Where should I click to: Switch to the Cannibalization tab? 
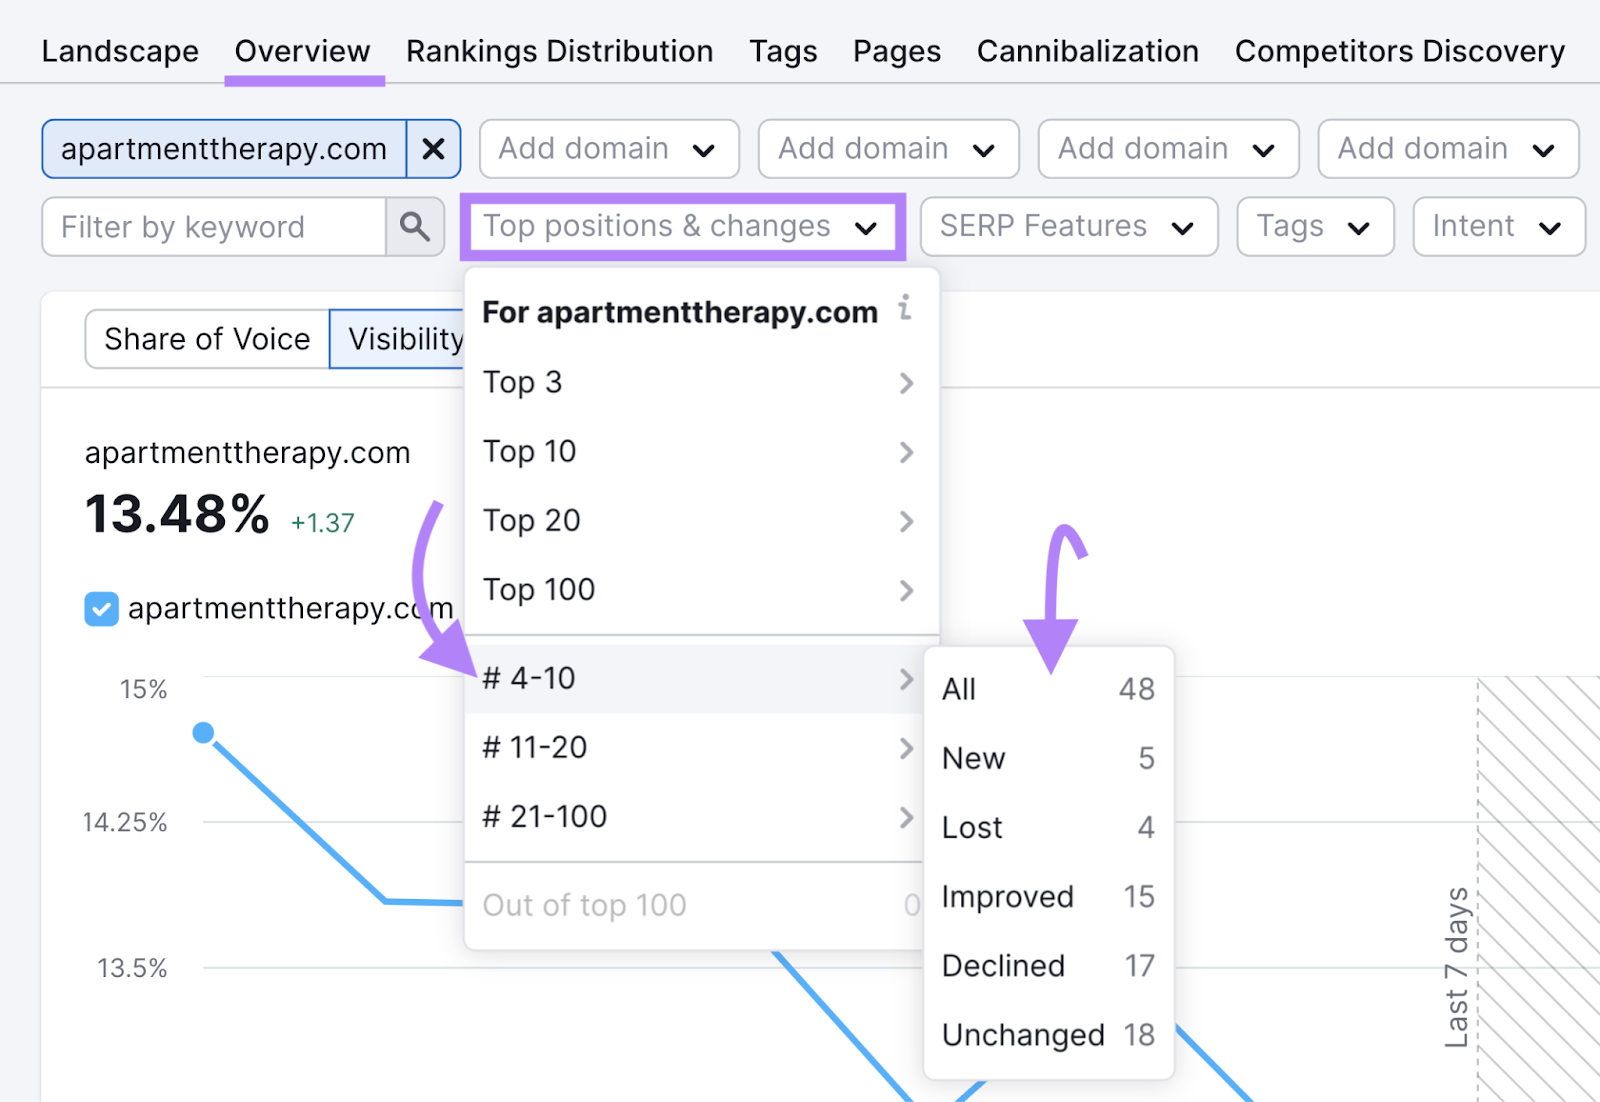1088,51
